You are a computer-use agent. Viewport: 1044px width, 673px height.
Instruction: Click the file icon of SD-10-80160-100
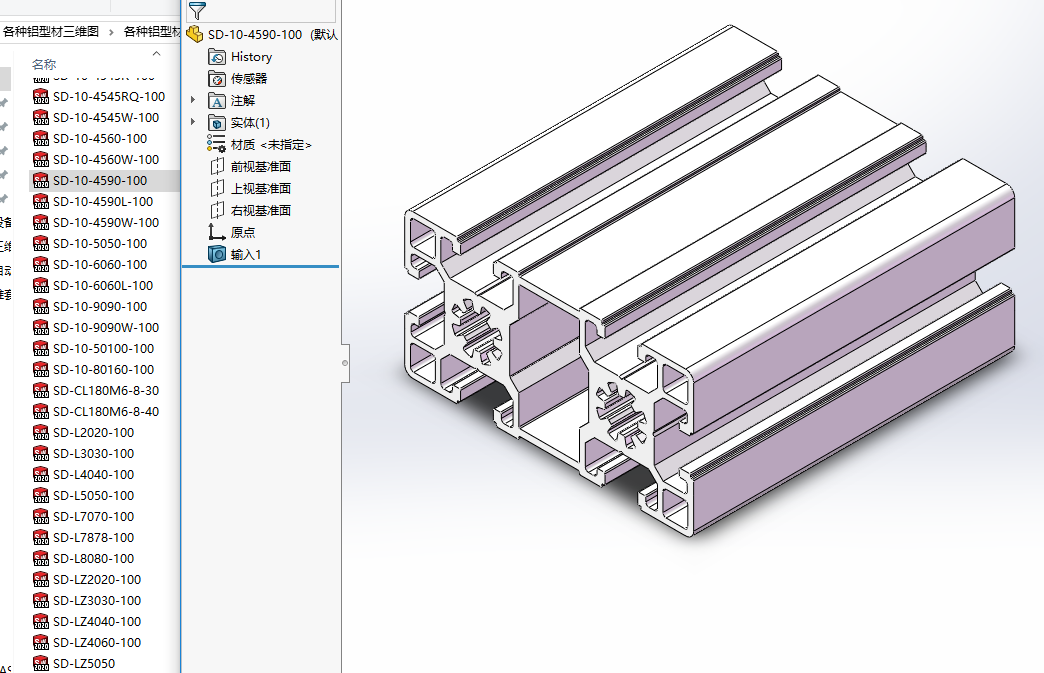(41, 370)
